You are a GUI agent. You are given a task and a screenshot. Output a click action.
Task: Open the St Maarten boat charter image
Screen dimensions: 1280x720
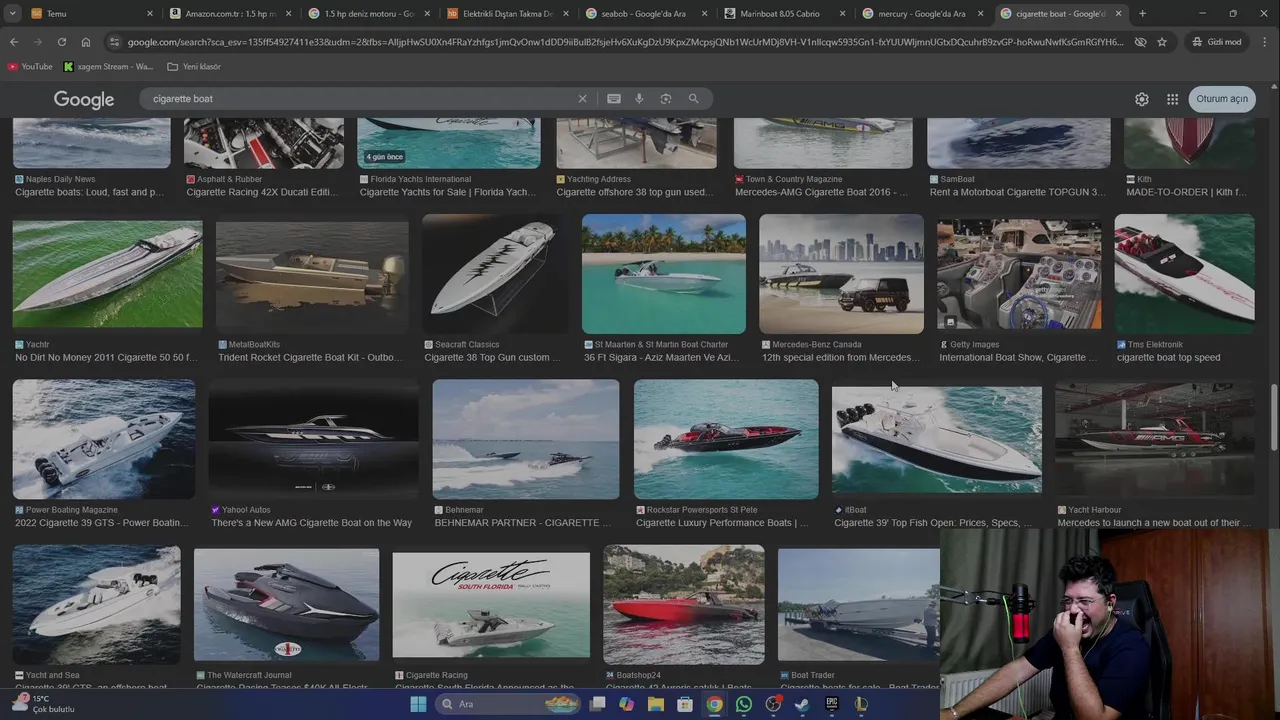(x=664, y=273)
